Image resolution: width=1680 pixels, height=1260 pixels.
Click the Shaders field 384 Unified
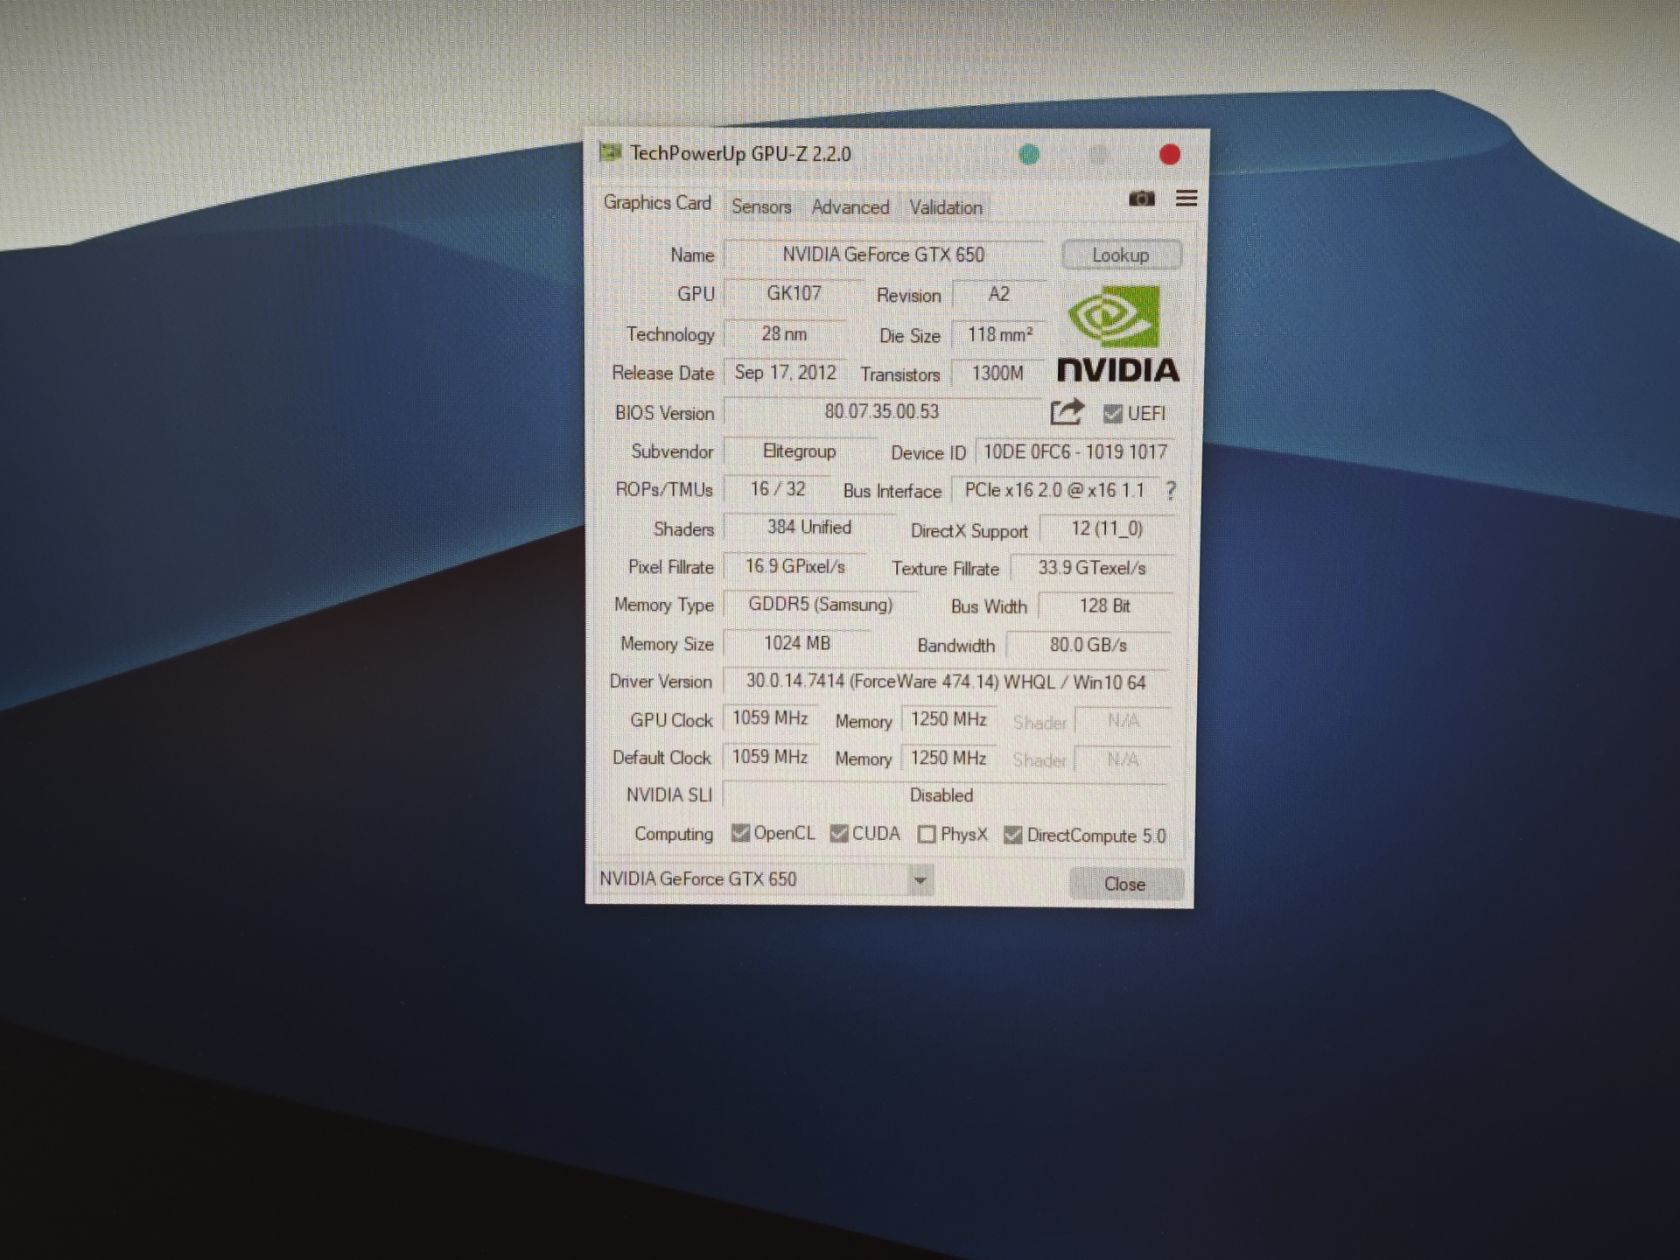(809, 528)
